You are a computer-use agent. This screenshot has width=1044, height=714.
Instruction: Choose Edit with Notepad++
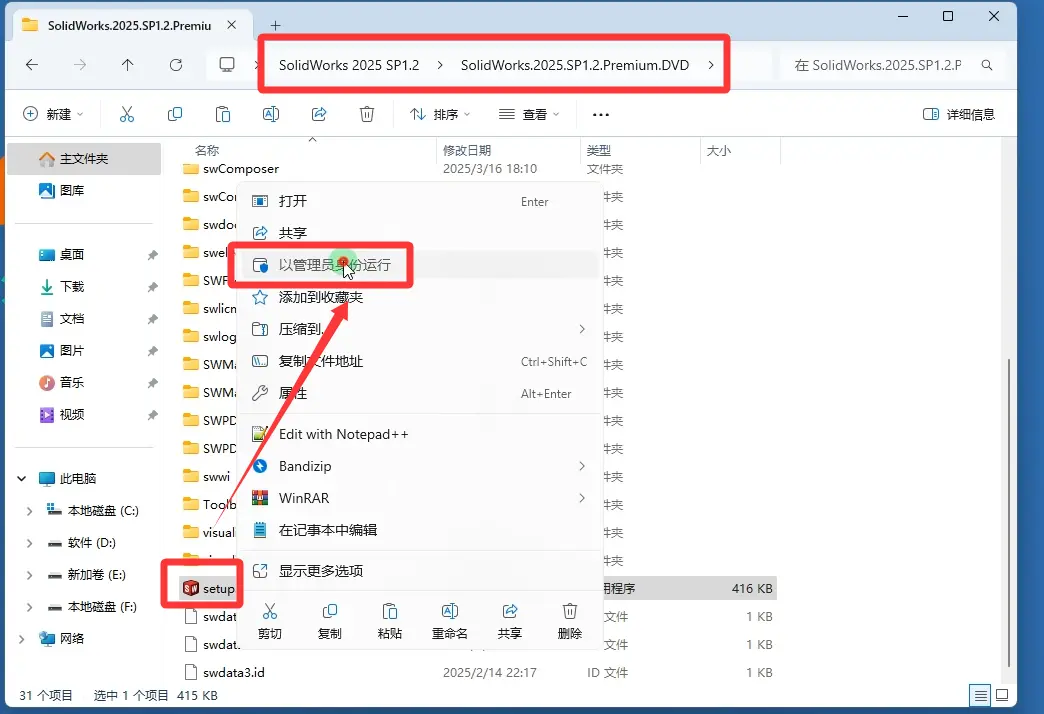[x=419, y=434]
